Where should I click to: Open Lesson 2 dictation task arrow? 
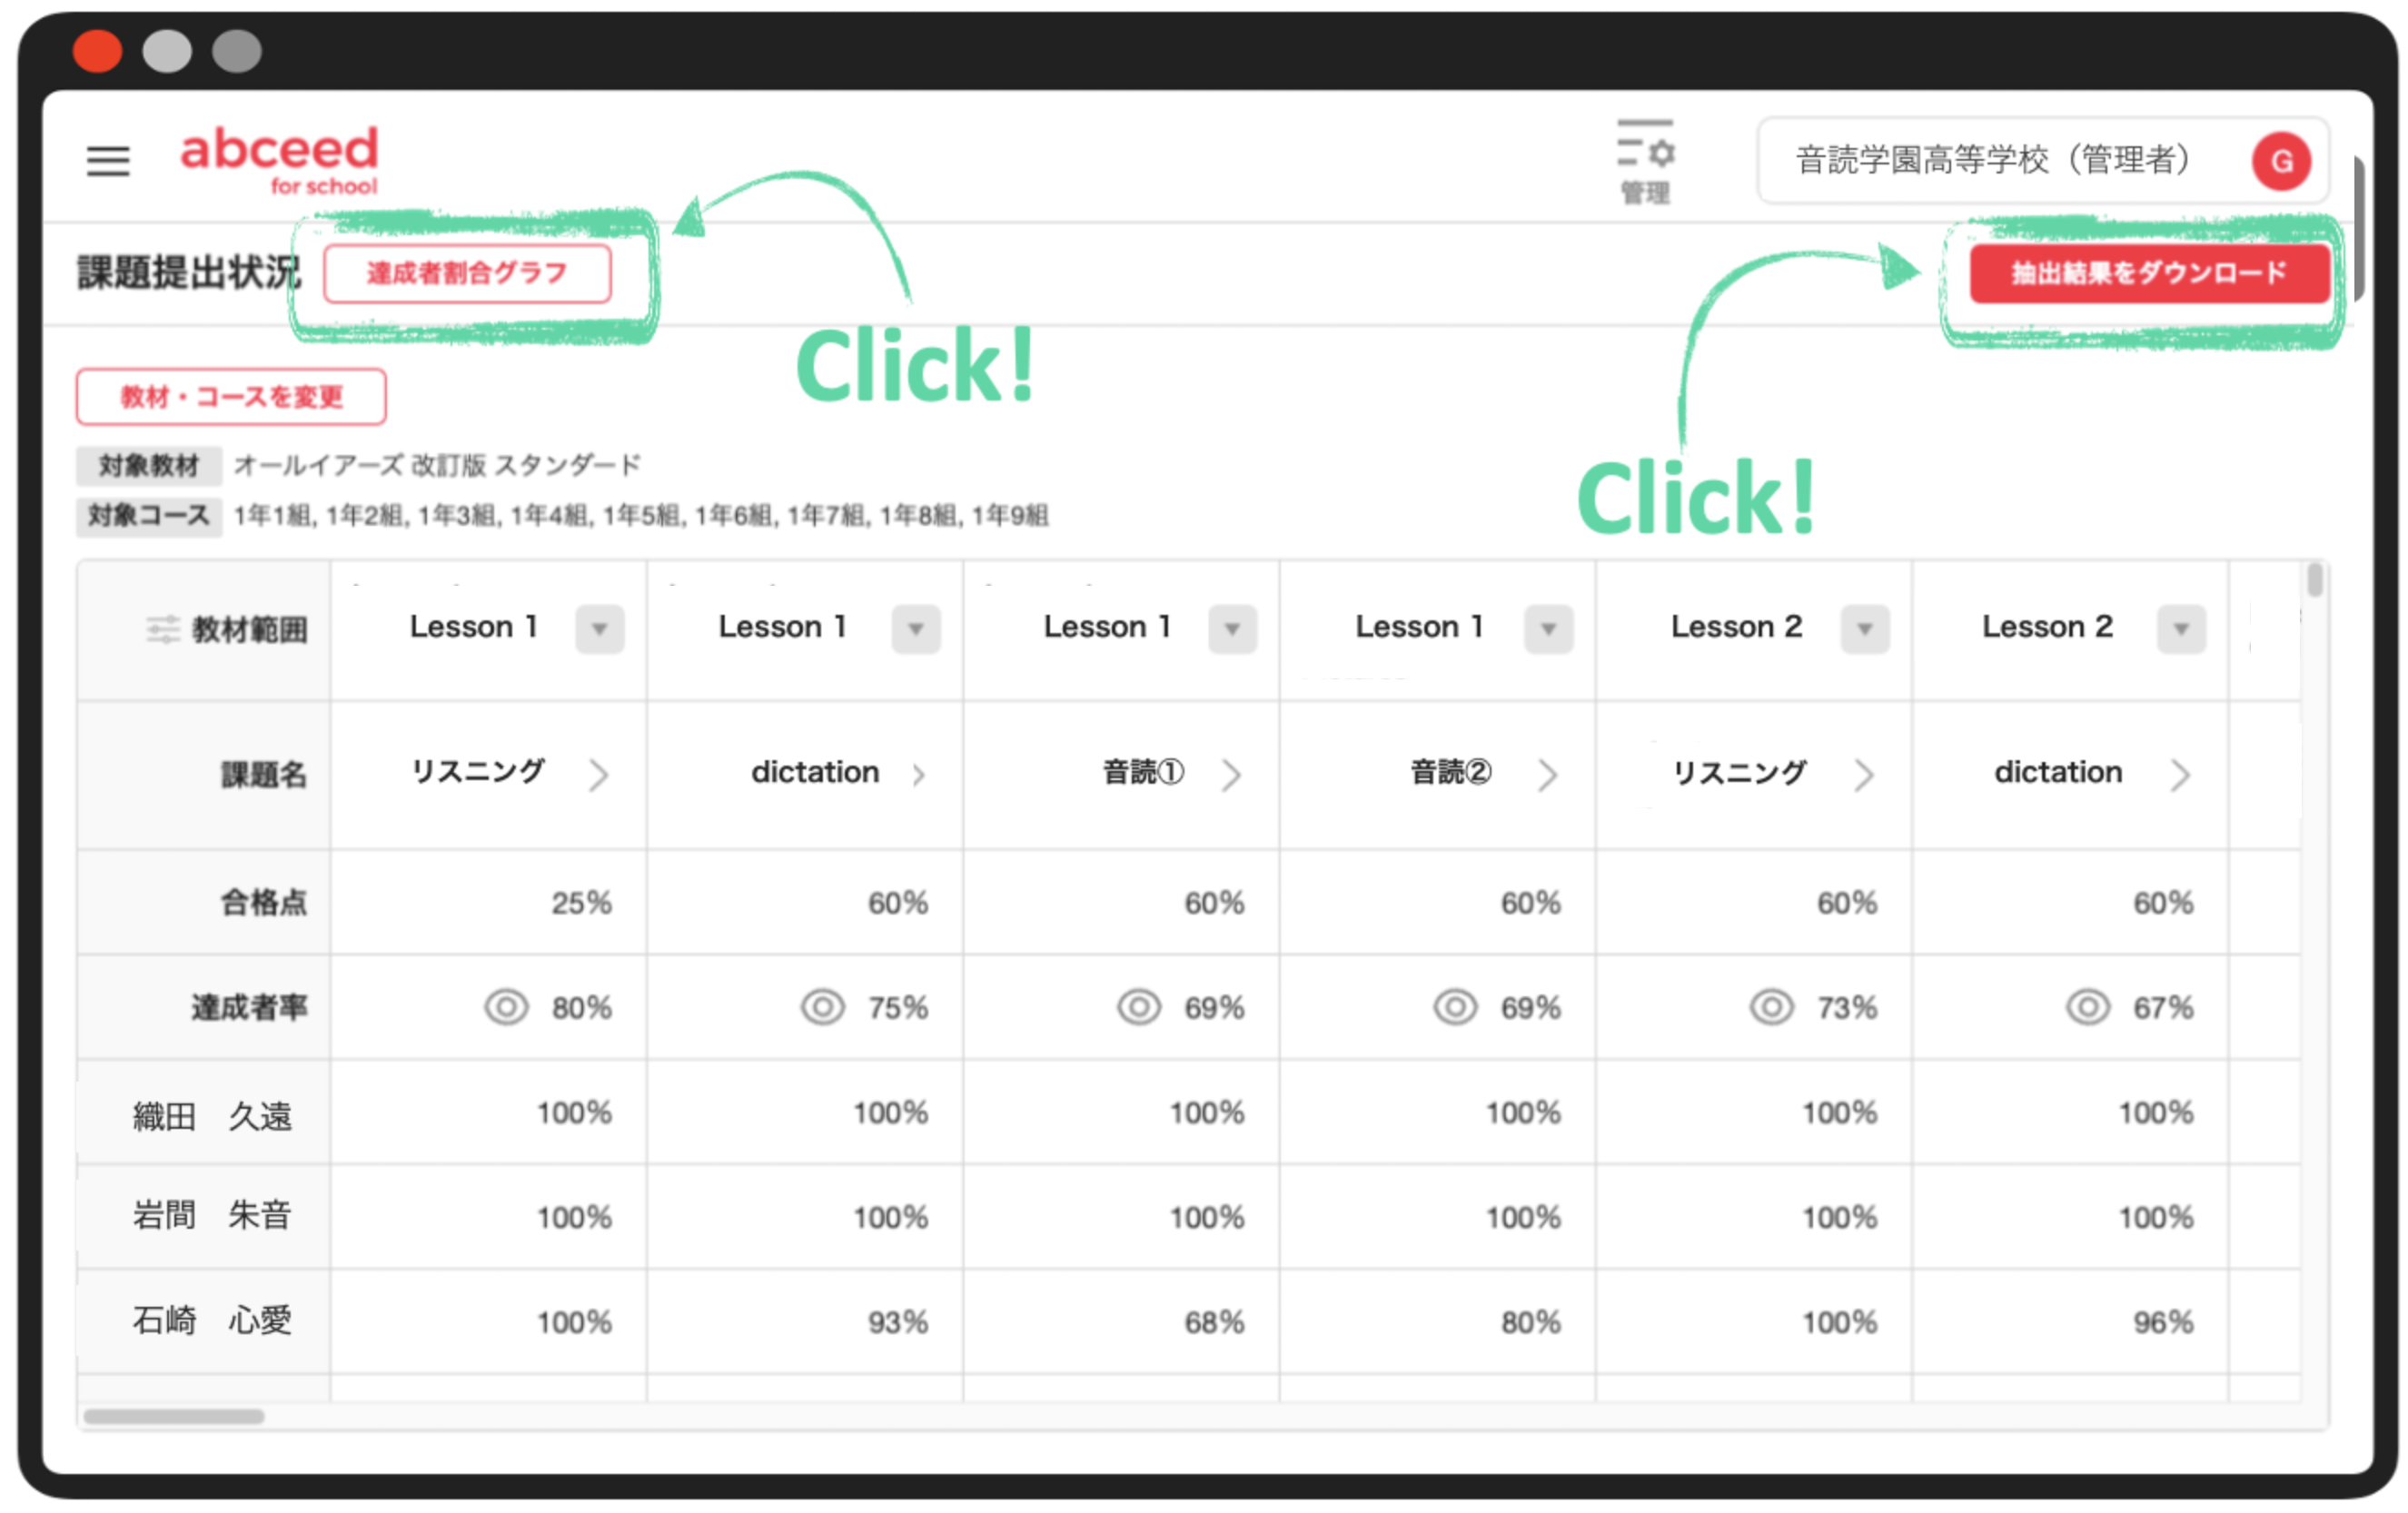(2180, 775)
